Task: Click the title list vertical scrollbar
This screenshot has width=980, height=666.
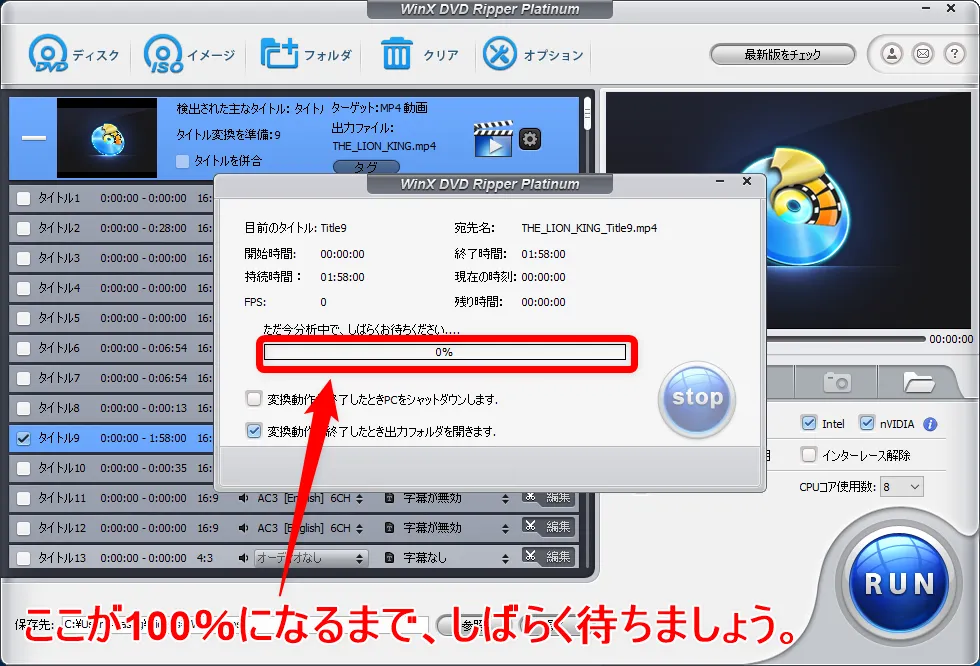Action: coord(587,114)
